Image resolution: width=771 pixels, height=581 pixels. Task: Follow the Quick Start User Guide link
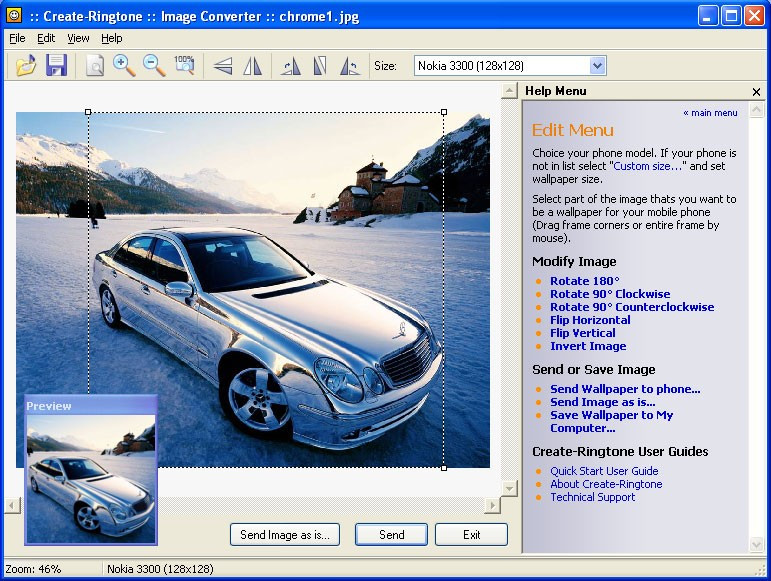(x=604, y=471)
